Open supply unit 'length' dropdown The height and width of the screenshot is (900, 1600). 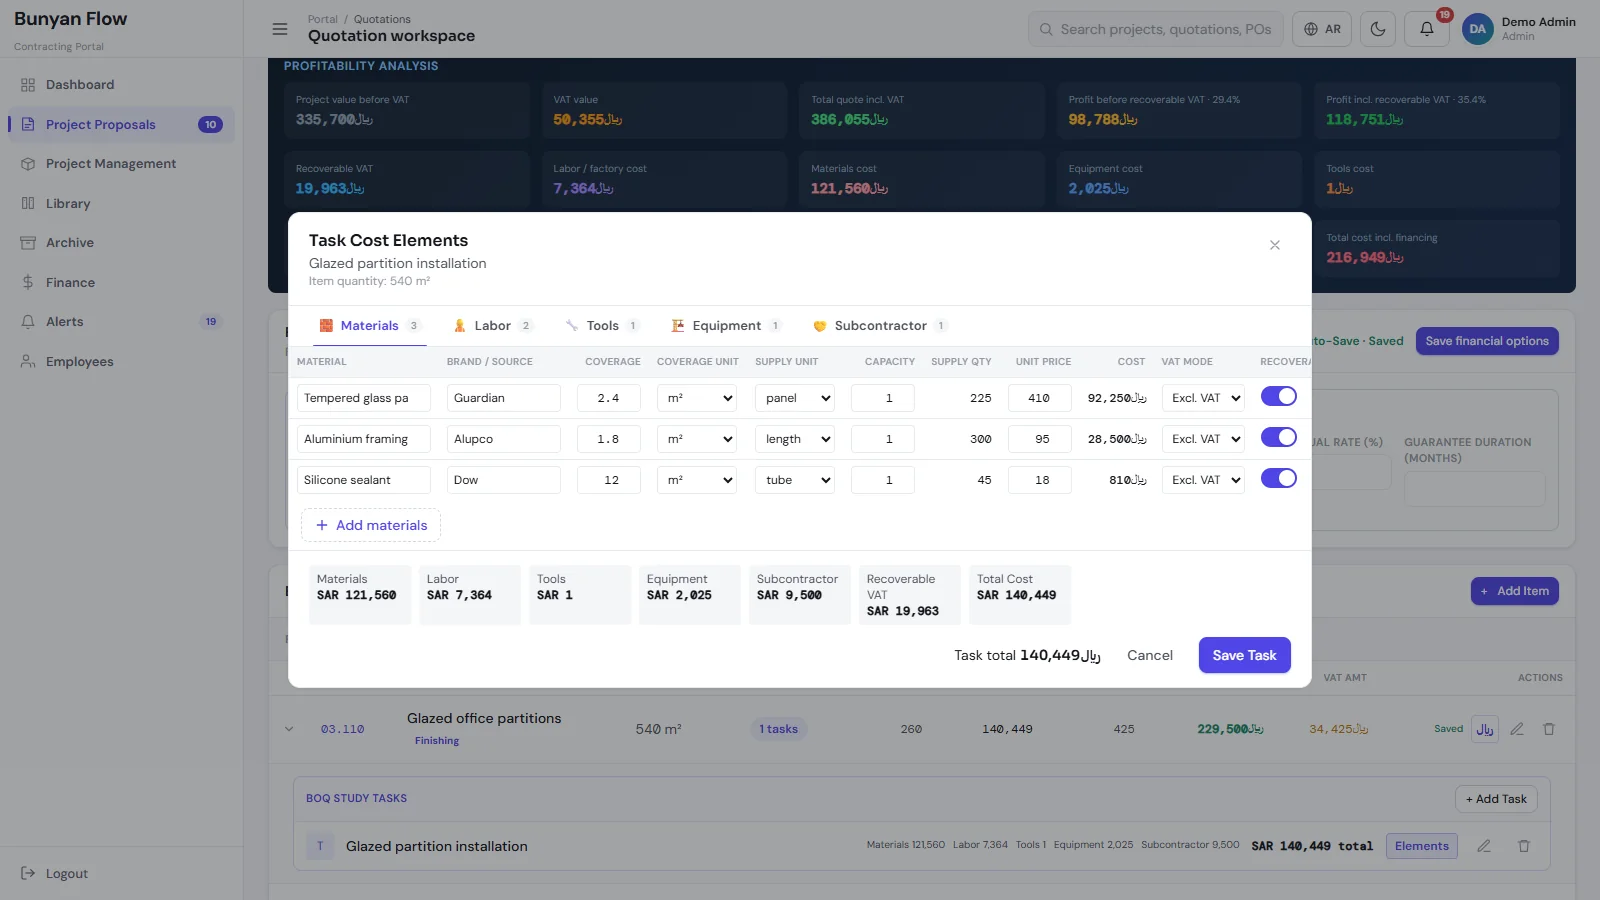pyautogui.click(x=795, y=439)
